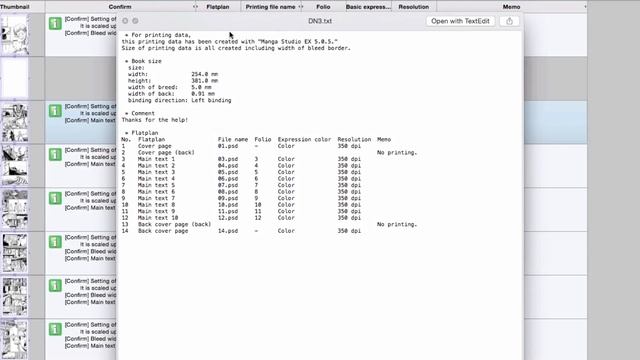Click the Flatplan column header
Image resolution: width=640 pixels, height=360 pixels.
pyautogui.click(x=218, y=7)
